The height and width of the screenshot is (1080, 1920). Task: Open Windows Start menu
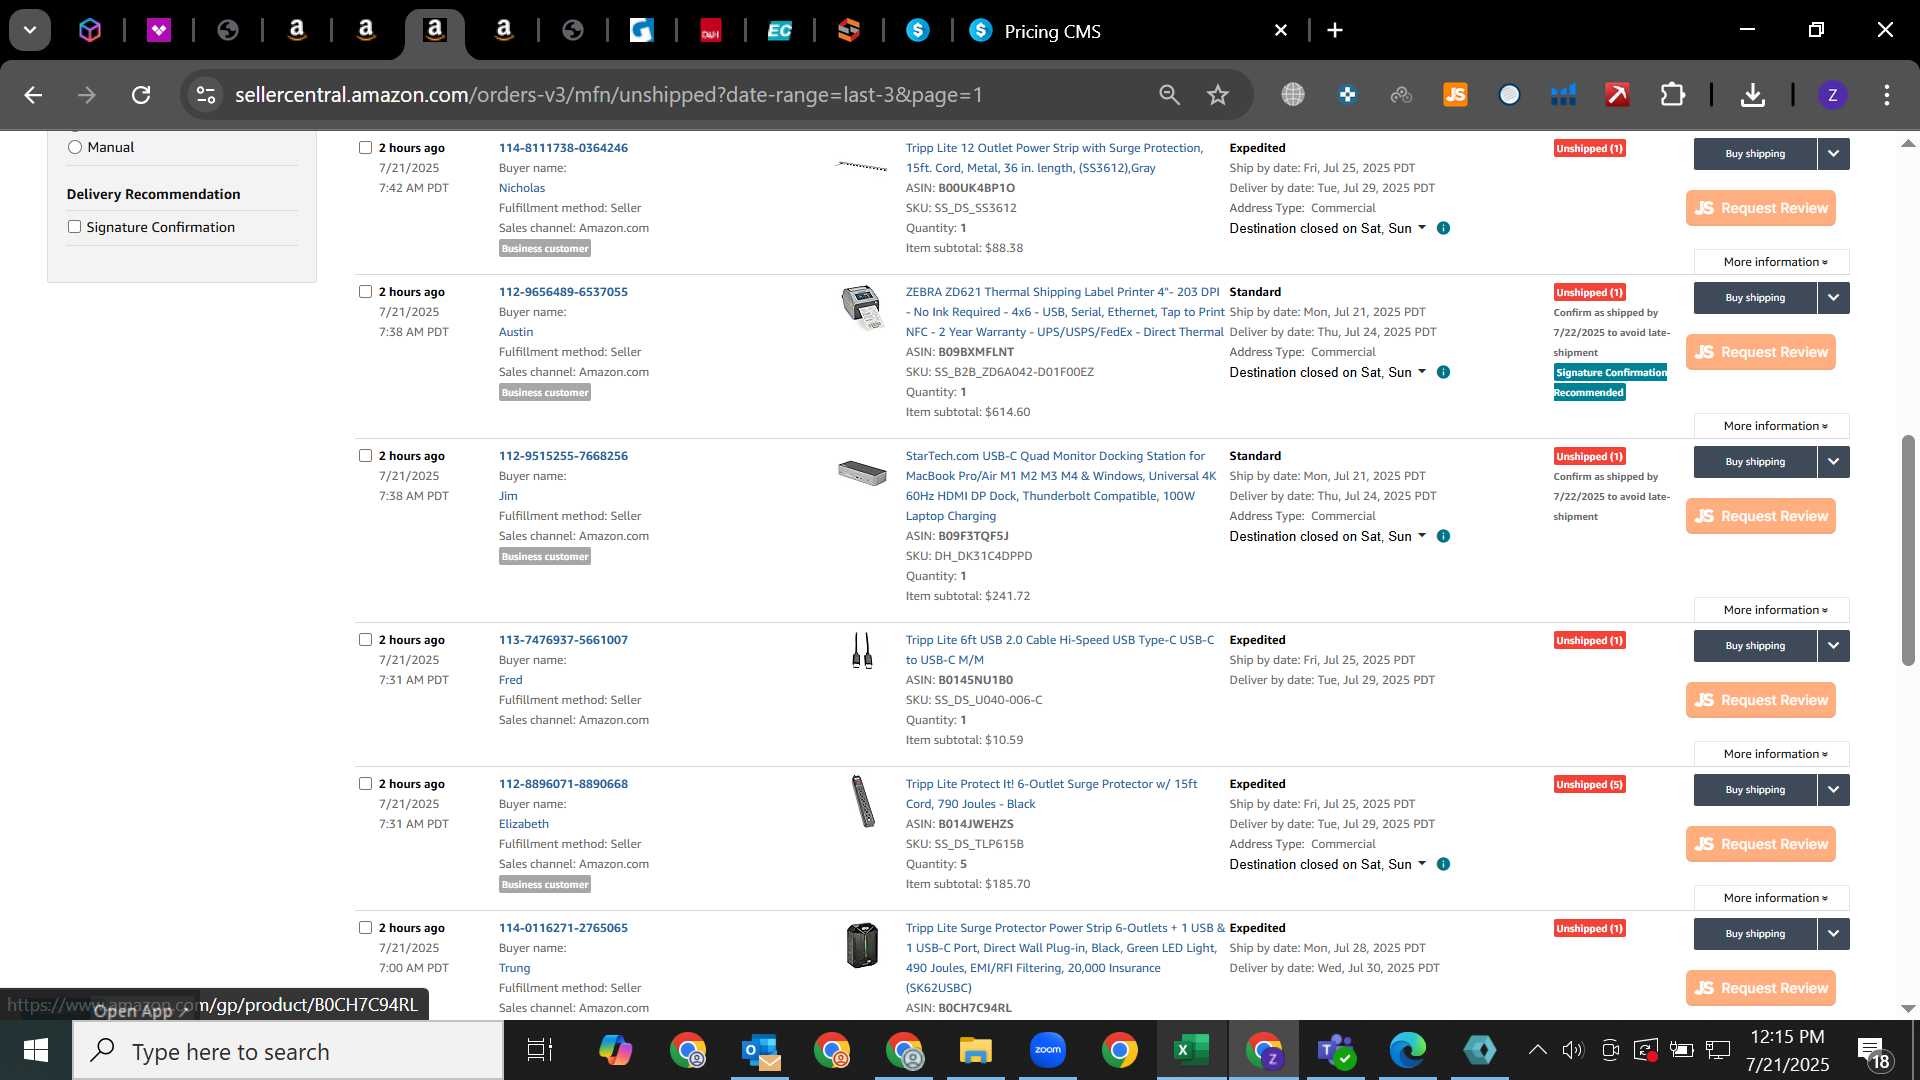(x=36, y=1051)
